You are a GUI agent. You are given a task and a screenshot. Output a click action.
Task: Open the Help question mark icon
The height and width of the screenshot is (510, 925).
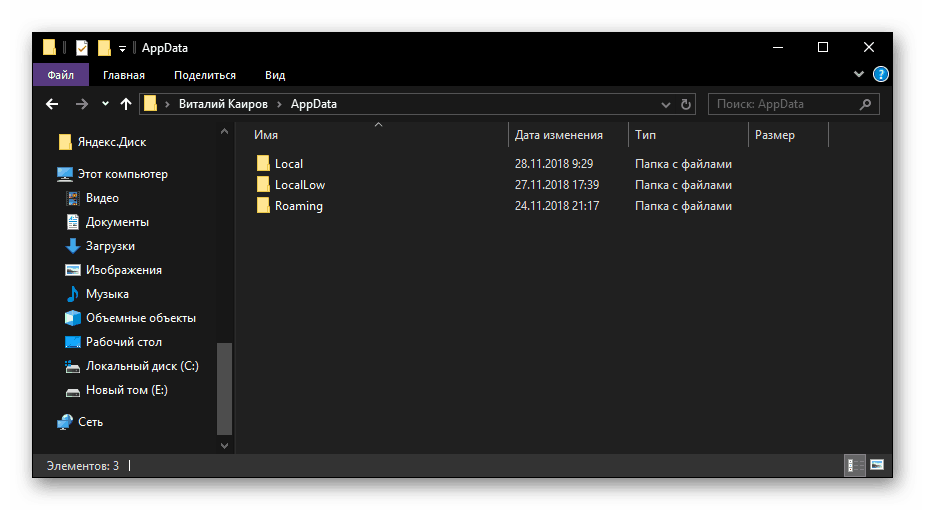pos(881,74)
